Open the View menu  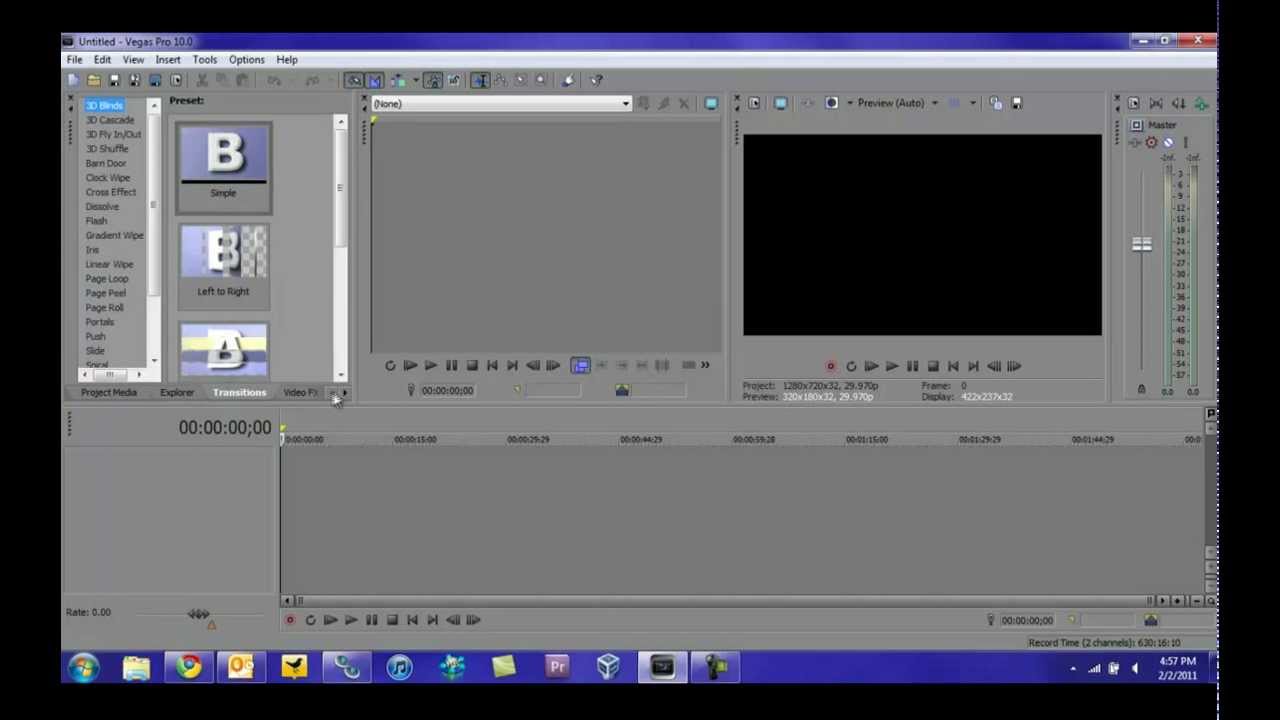(x=133, y=60)
